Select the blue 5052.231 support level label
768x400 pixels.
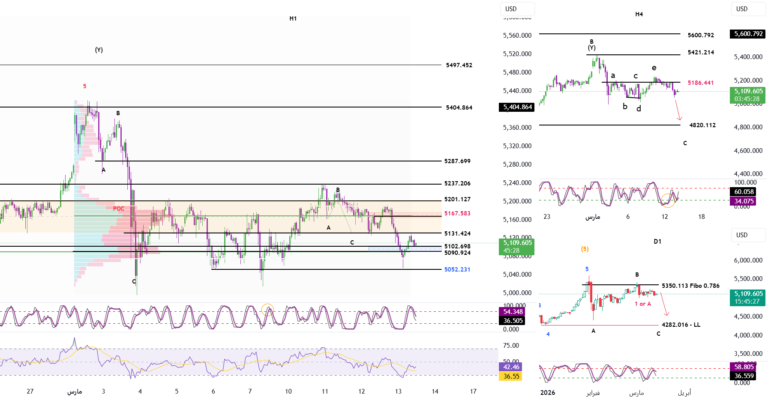click(x=457, y=269)
